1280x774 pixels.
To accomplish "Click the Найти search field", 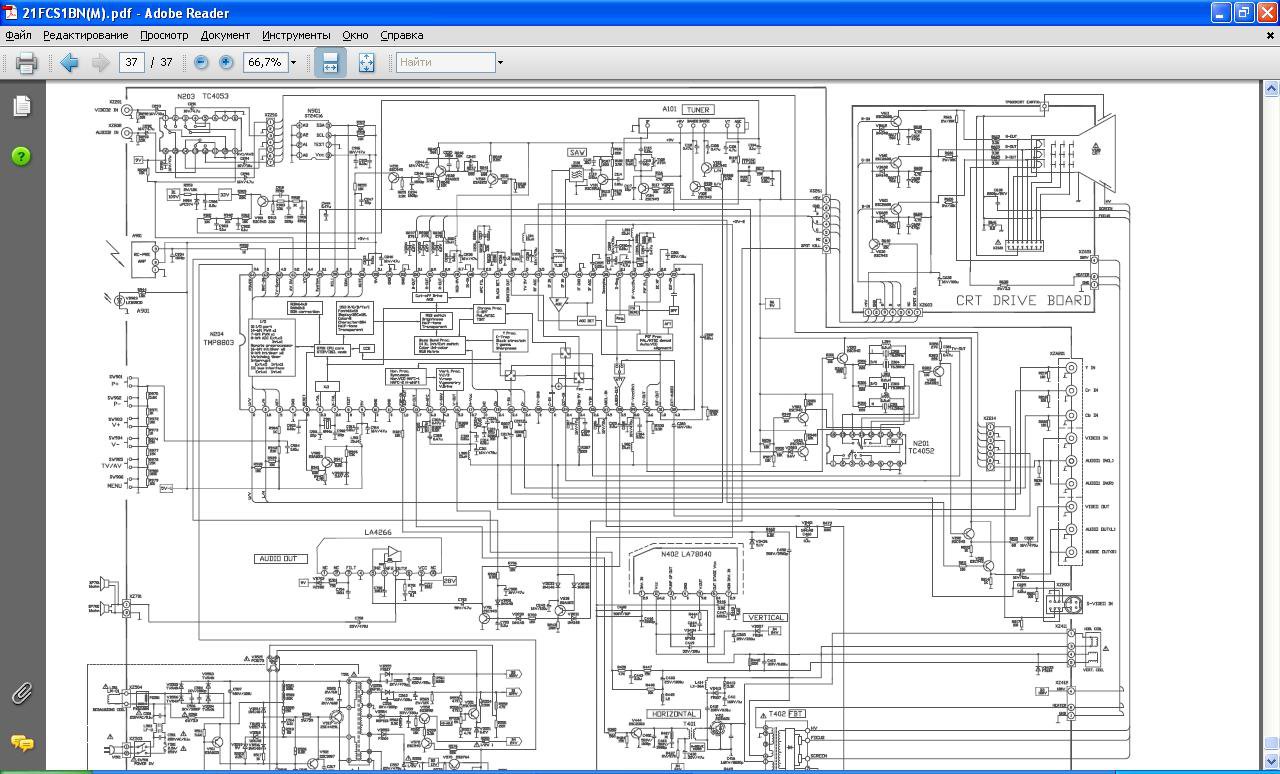I will coord(445,62).
